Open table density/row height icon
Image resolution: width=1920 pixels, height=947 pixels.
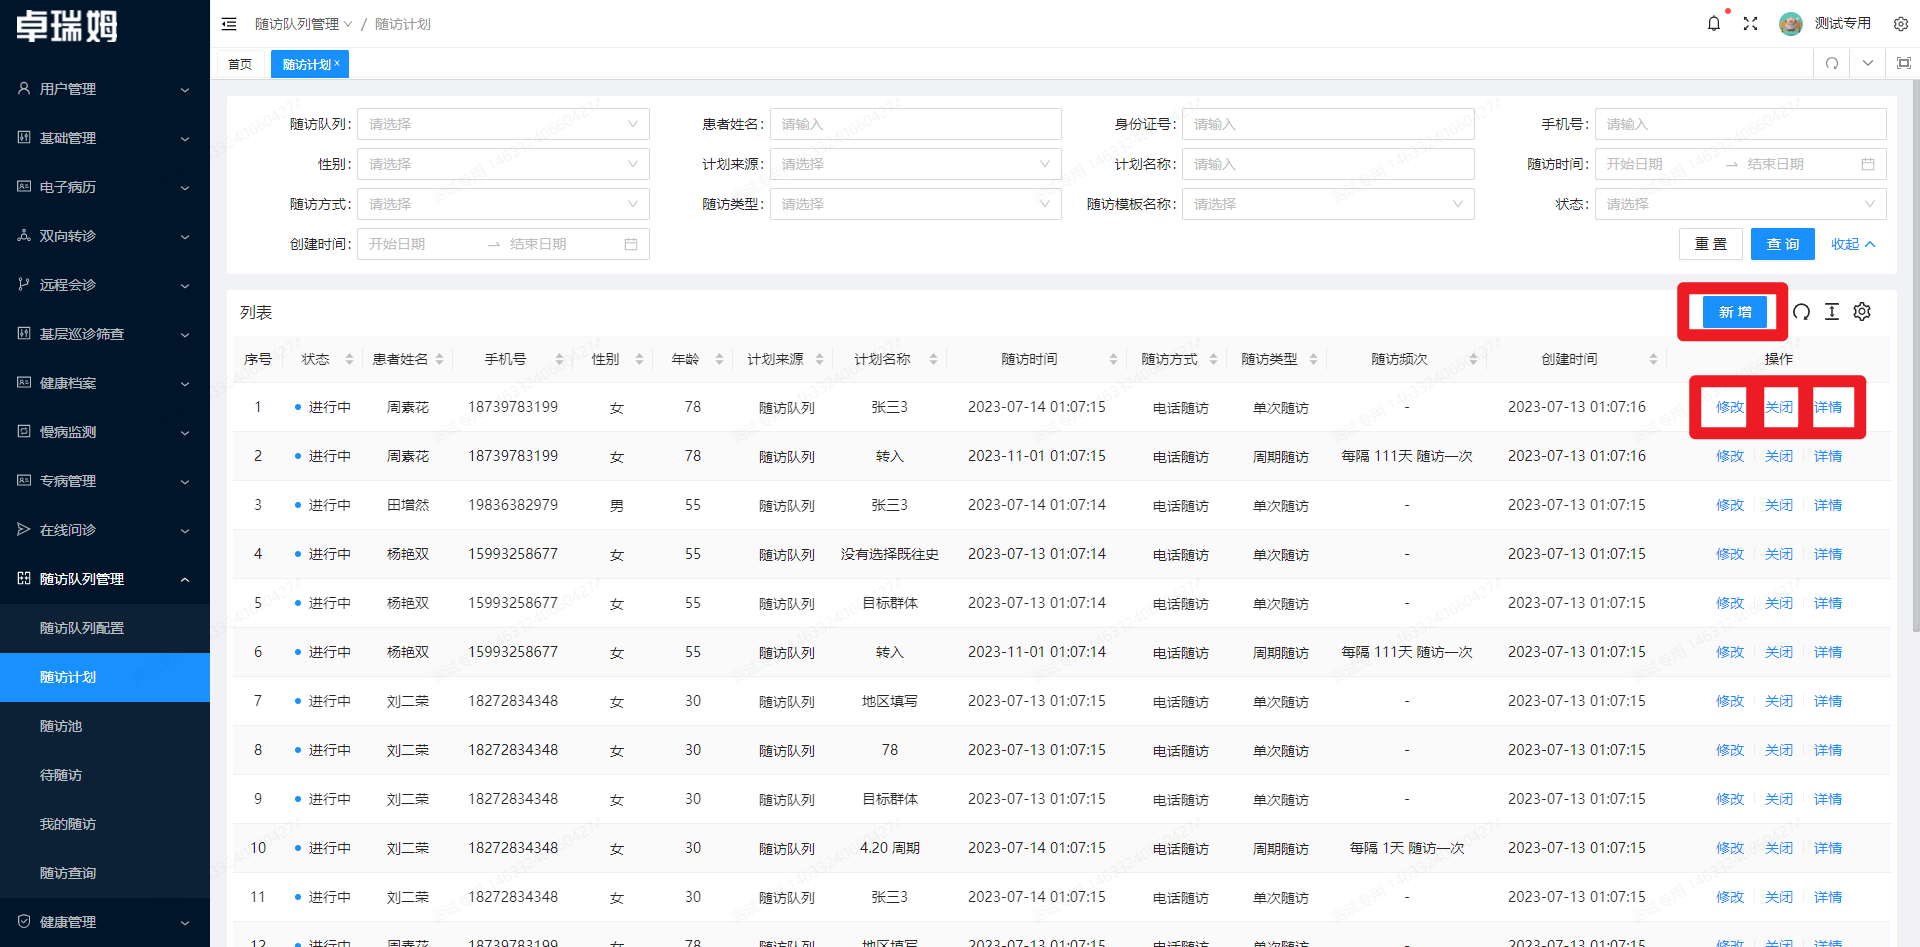(1831, 312)
